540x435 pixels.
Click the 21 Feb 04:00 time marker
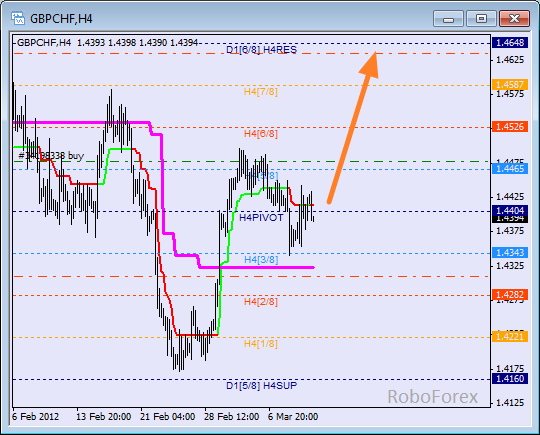(x=167, y=417)
